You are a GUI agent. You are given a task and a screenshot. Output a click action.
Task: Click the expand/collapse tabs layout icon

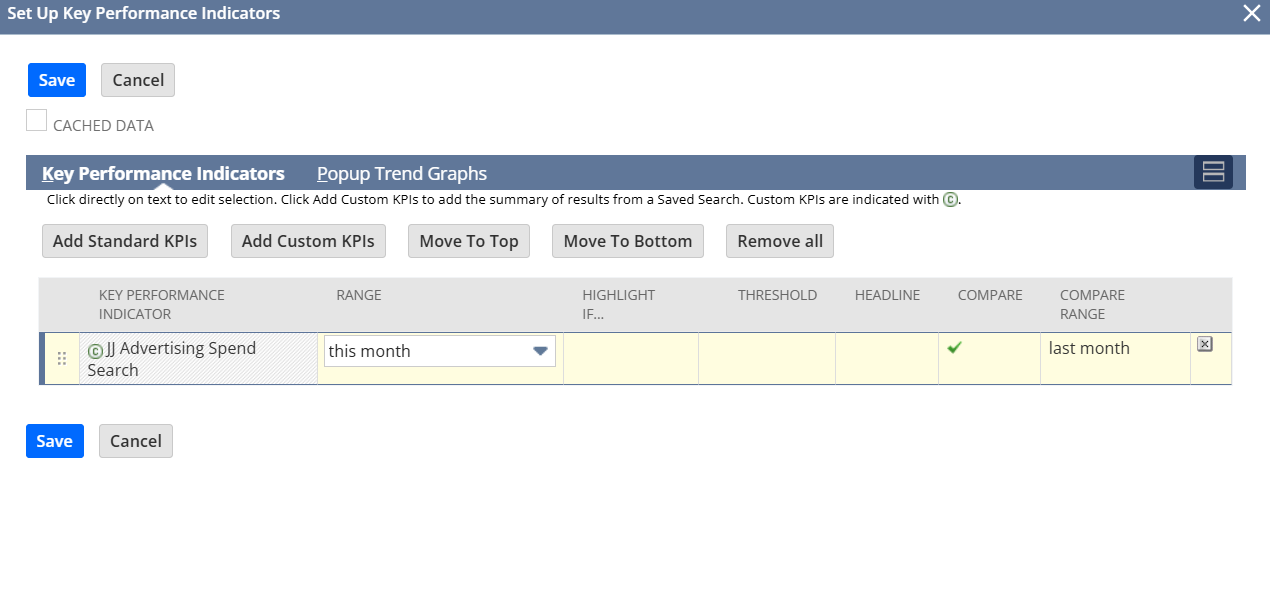point(1213,172)
